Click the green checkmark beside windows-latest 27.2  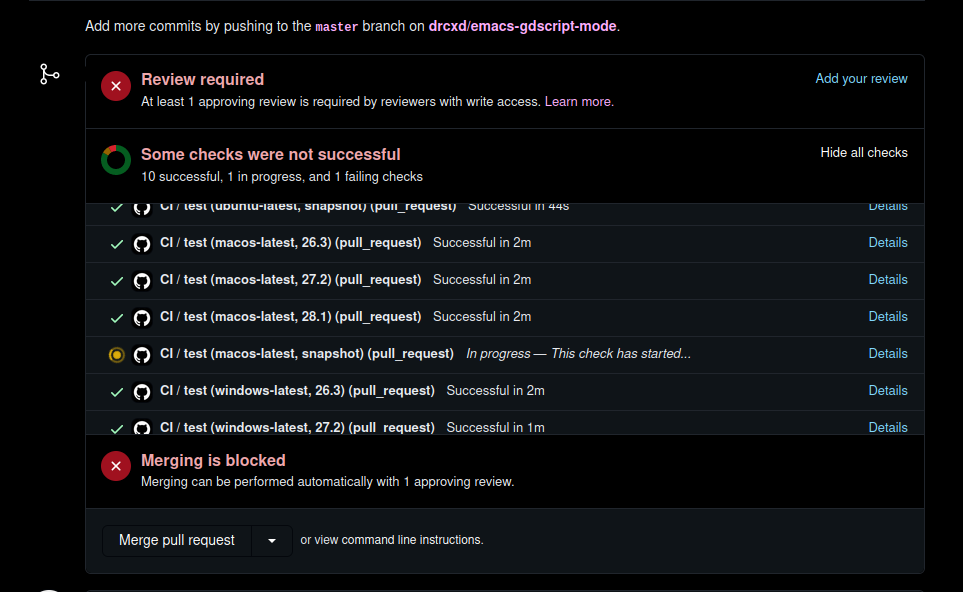[116, 428]
